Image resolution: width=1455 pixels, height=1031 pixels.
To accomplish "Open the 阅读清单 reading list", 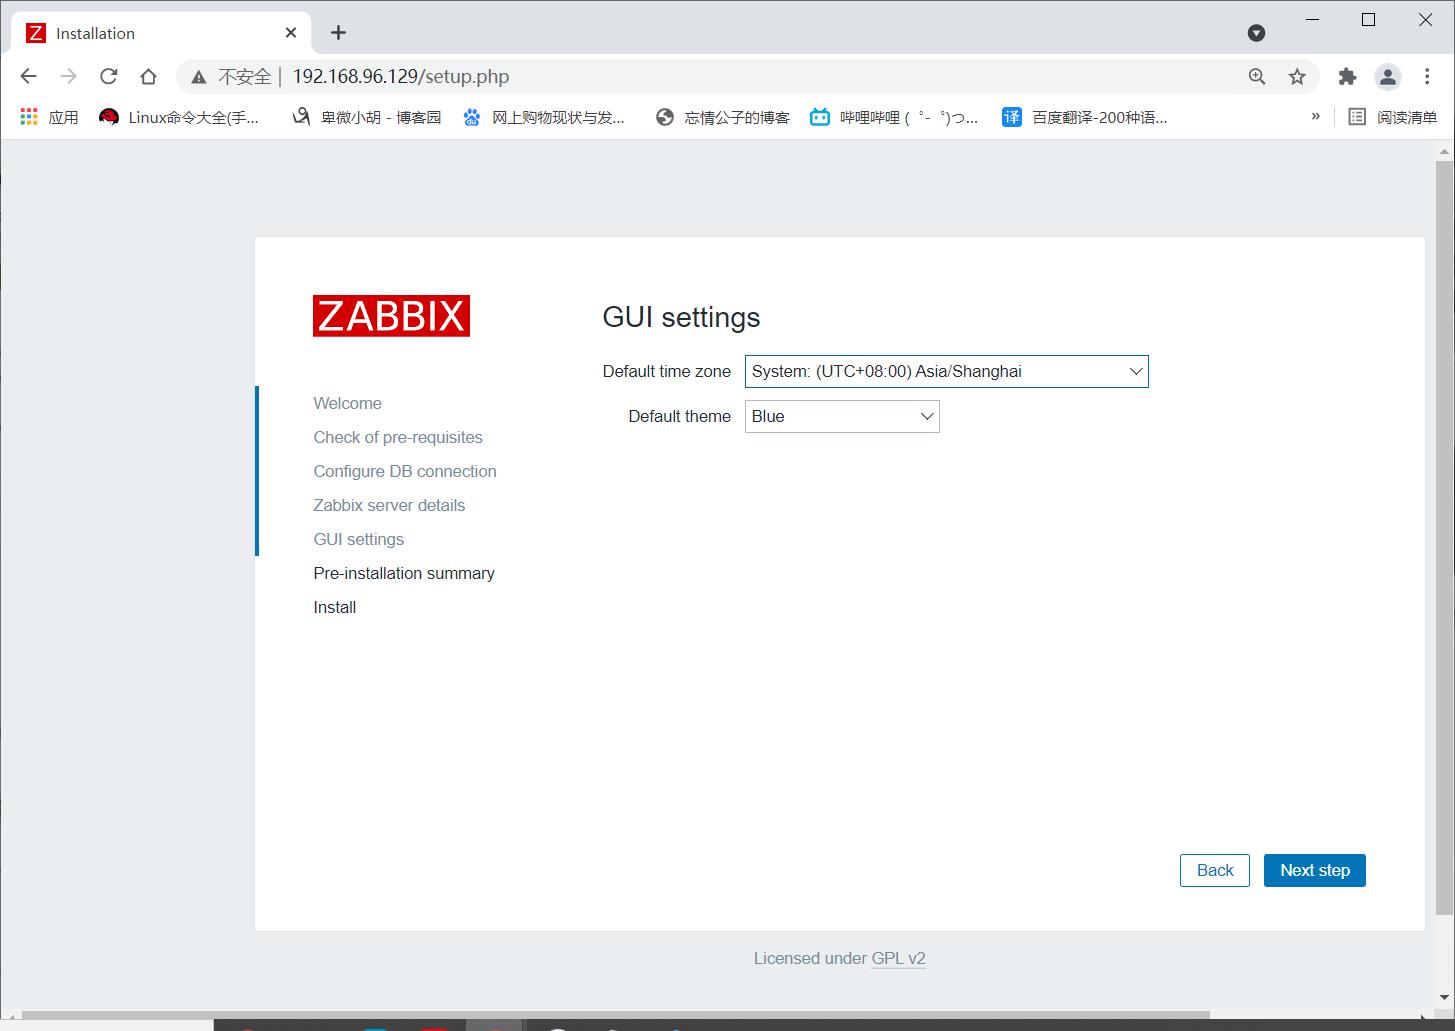I will pos(1392,117).
